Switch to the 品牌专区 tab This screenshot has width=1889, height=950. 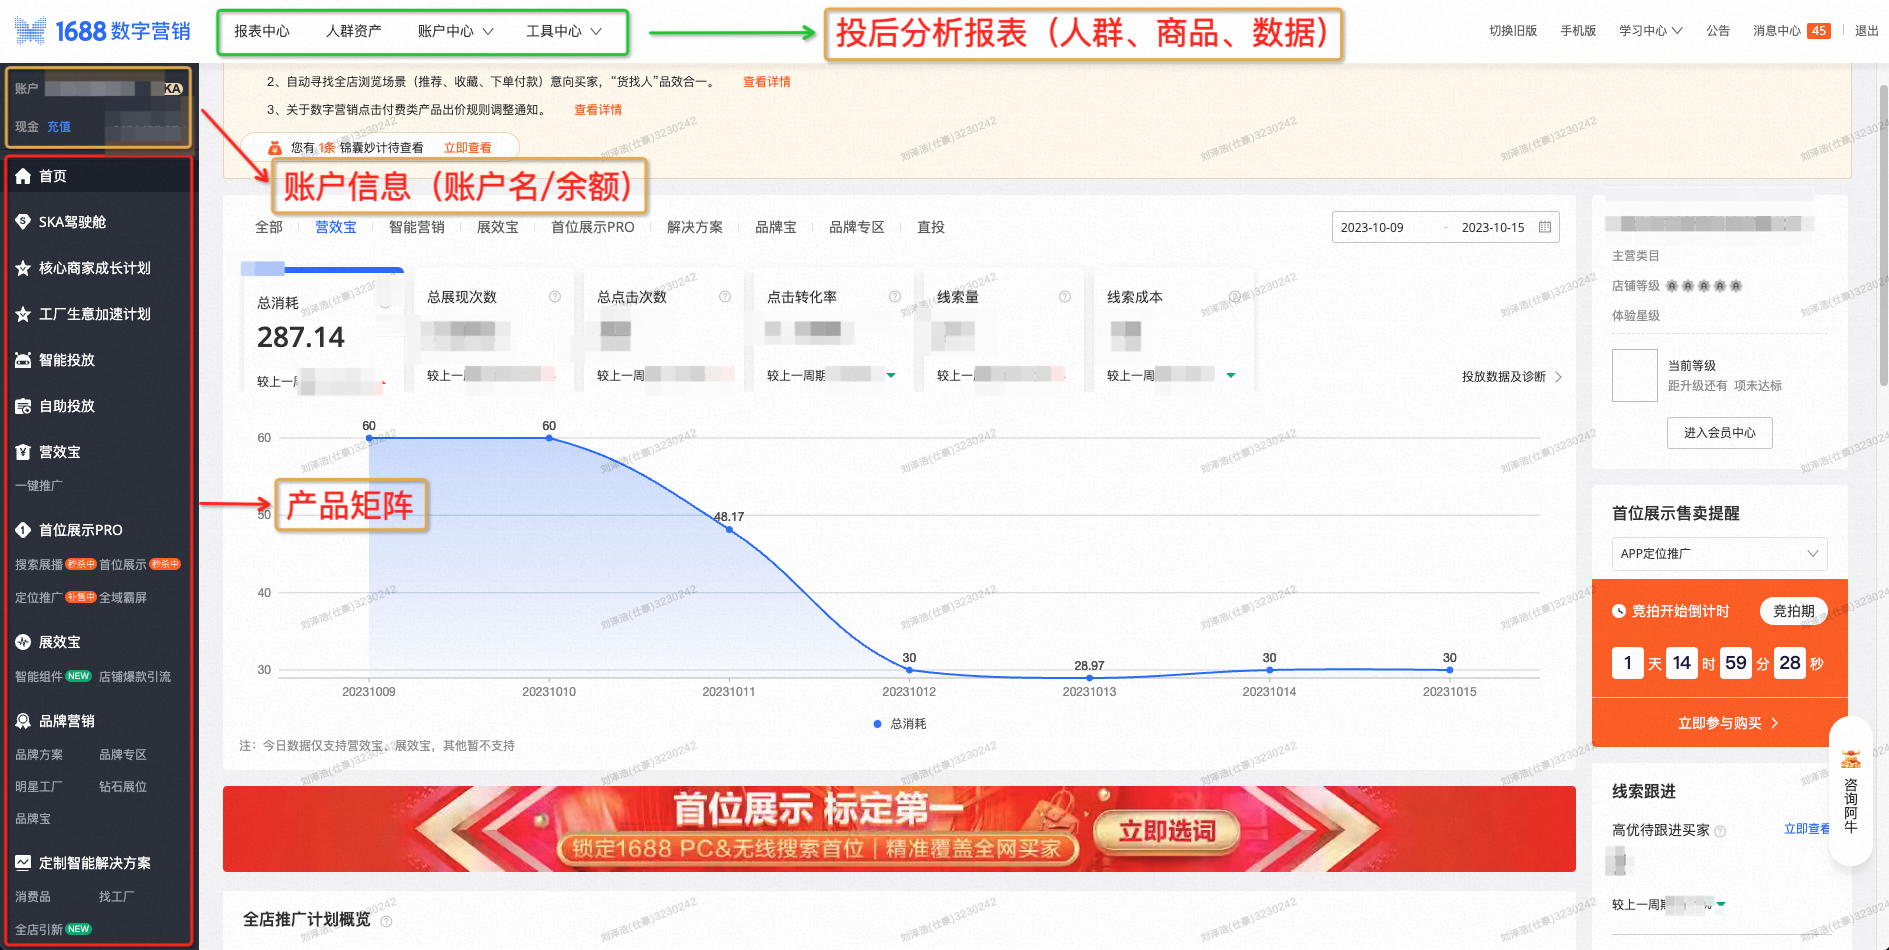tap(857, 227)
